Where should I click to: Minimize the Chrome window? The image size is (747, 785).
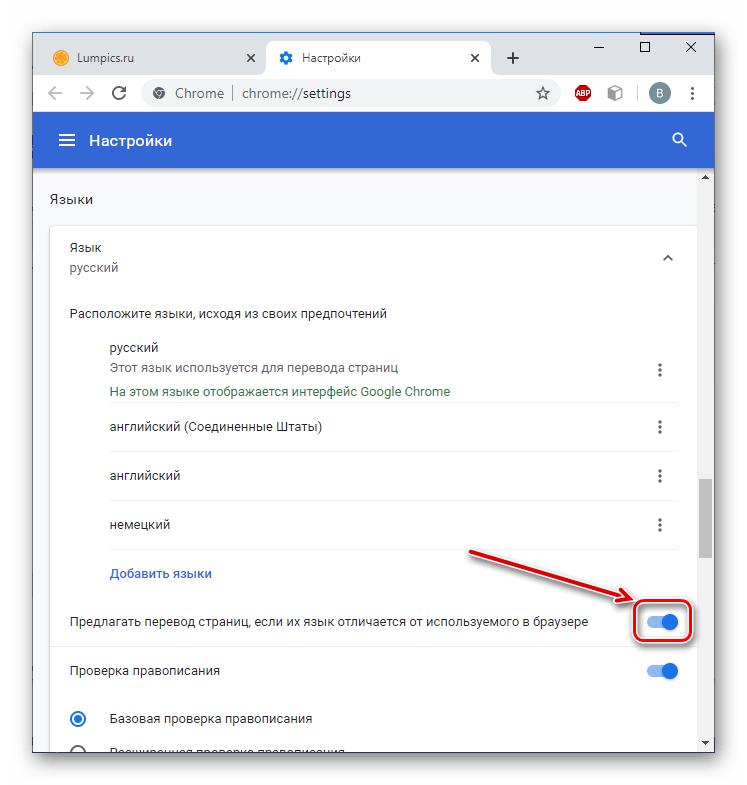(x=599, y=48)
